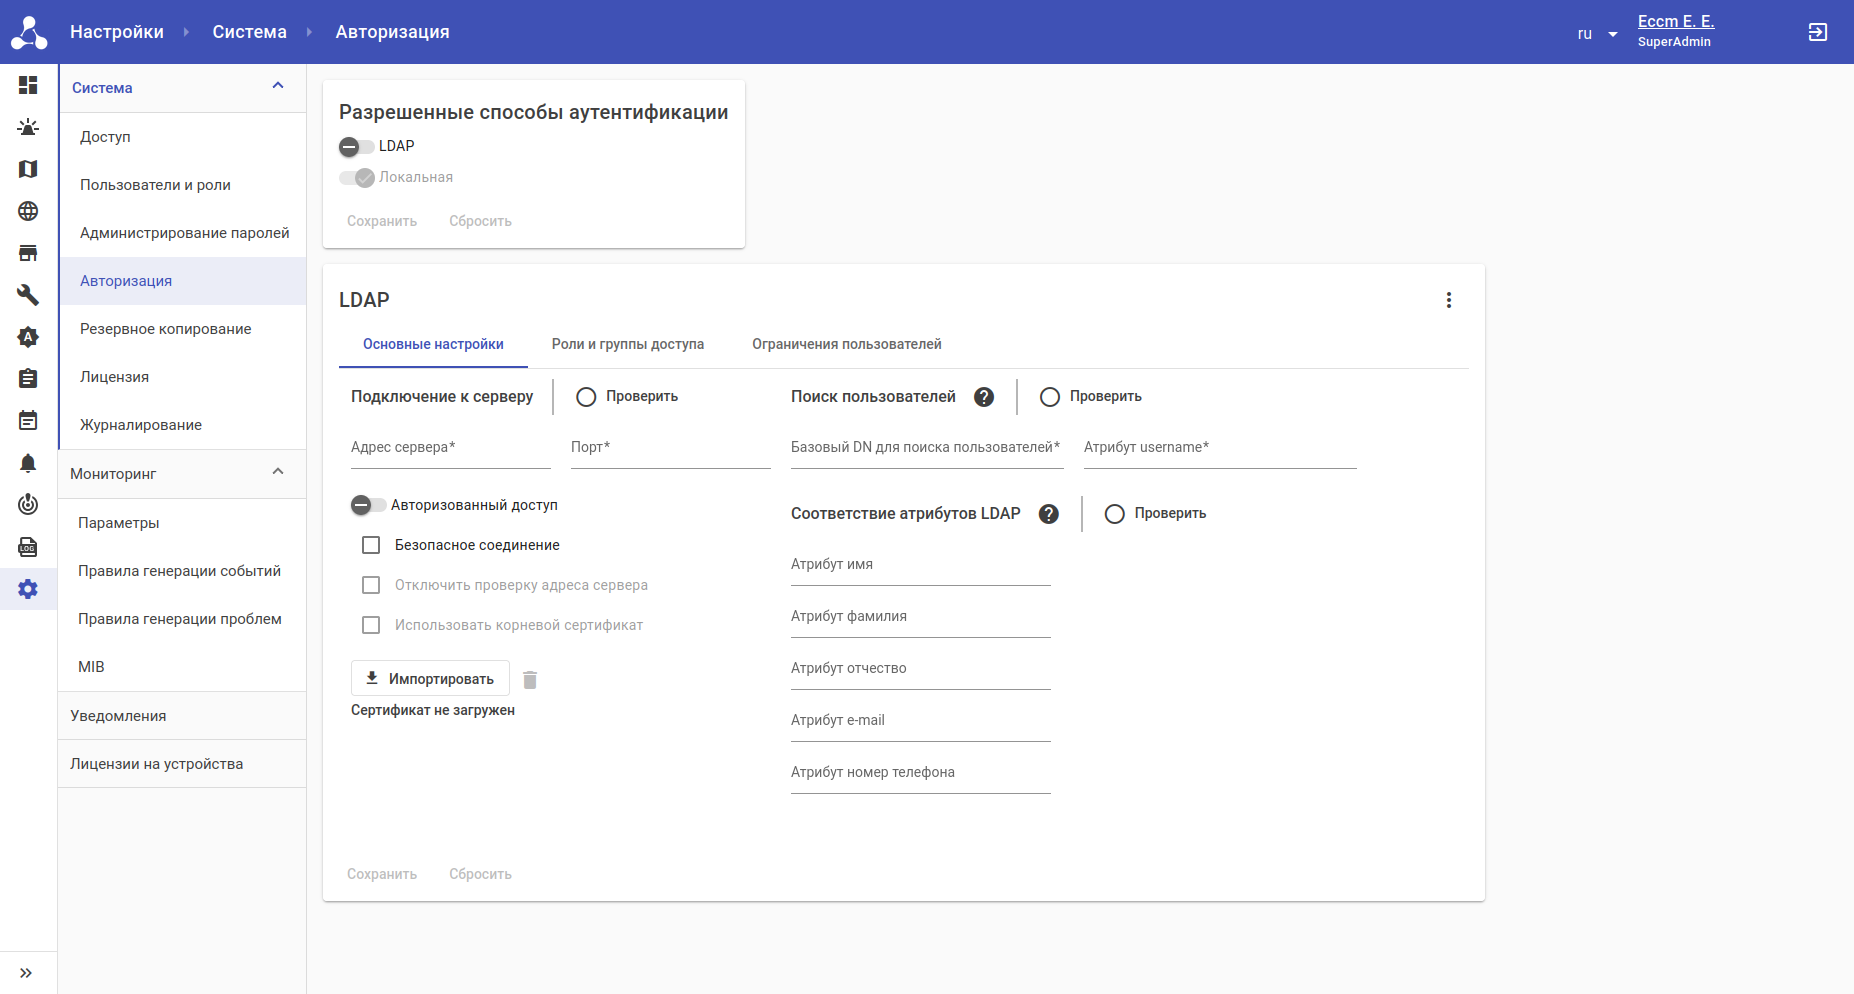The width and height of the screenshot is (1854, 994).
Task: Click the Адрес сервера input field
Action: point(450,448)
